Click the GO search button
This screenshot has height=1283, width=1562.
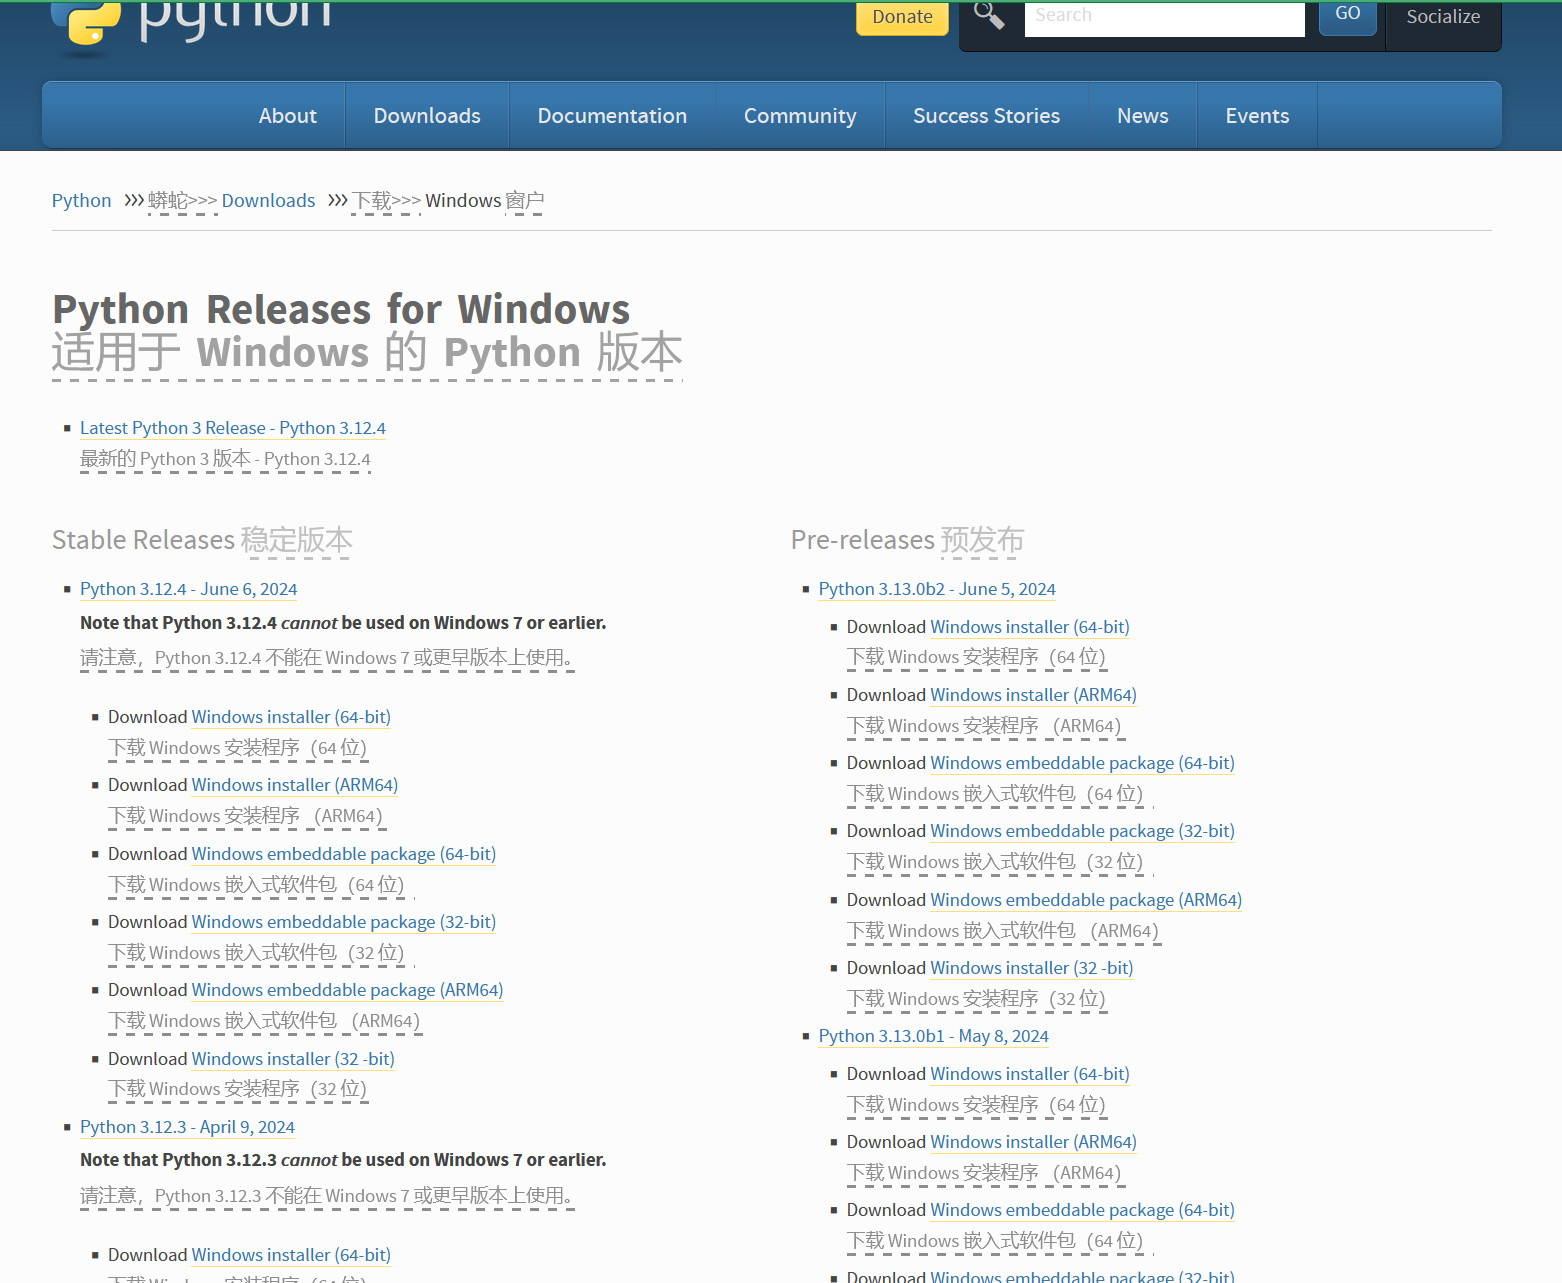click(x=1347, y=15)
